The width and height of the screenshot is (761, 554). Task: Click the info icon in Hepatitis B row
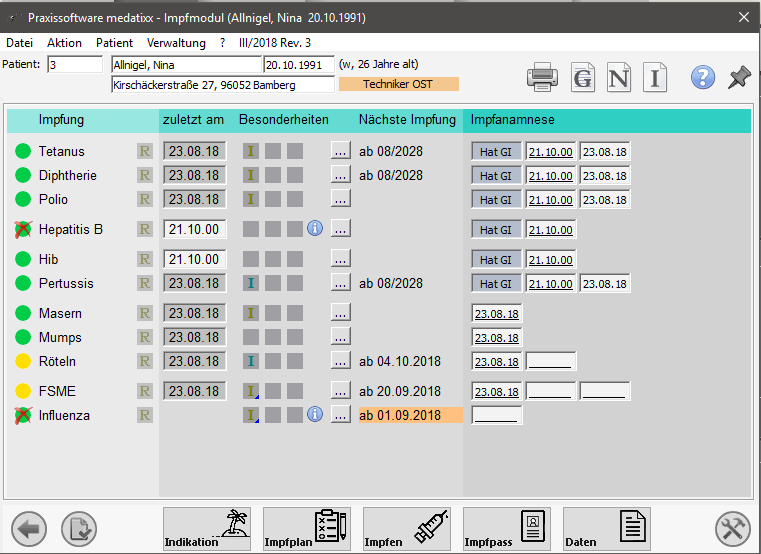(x=314, y=229)
